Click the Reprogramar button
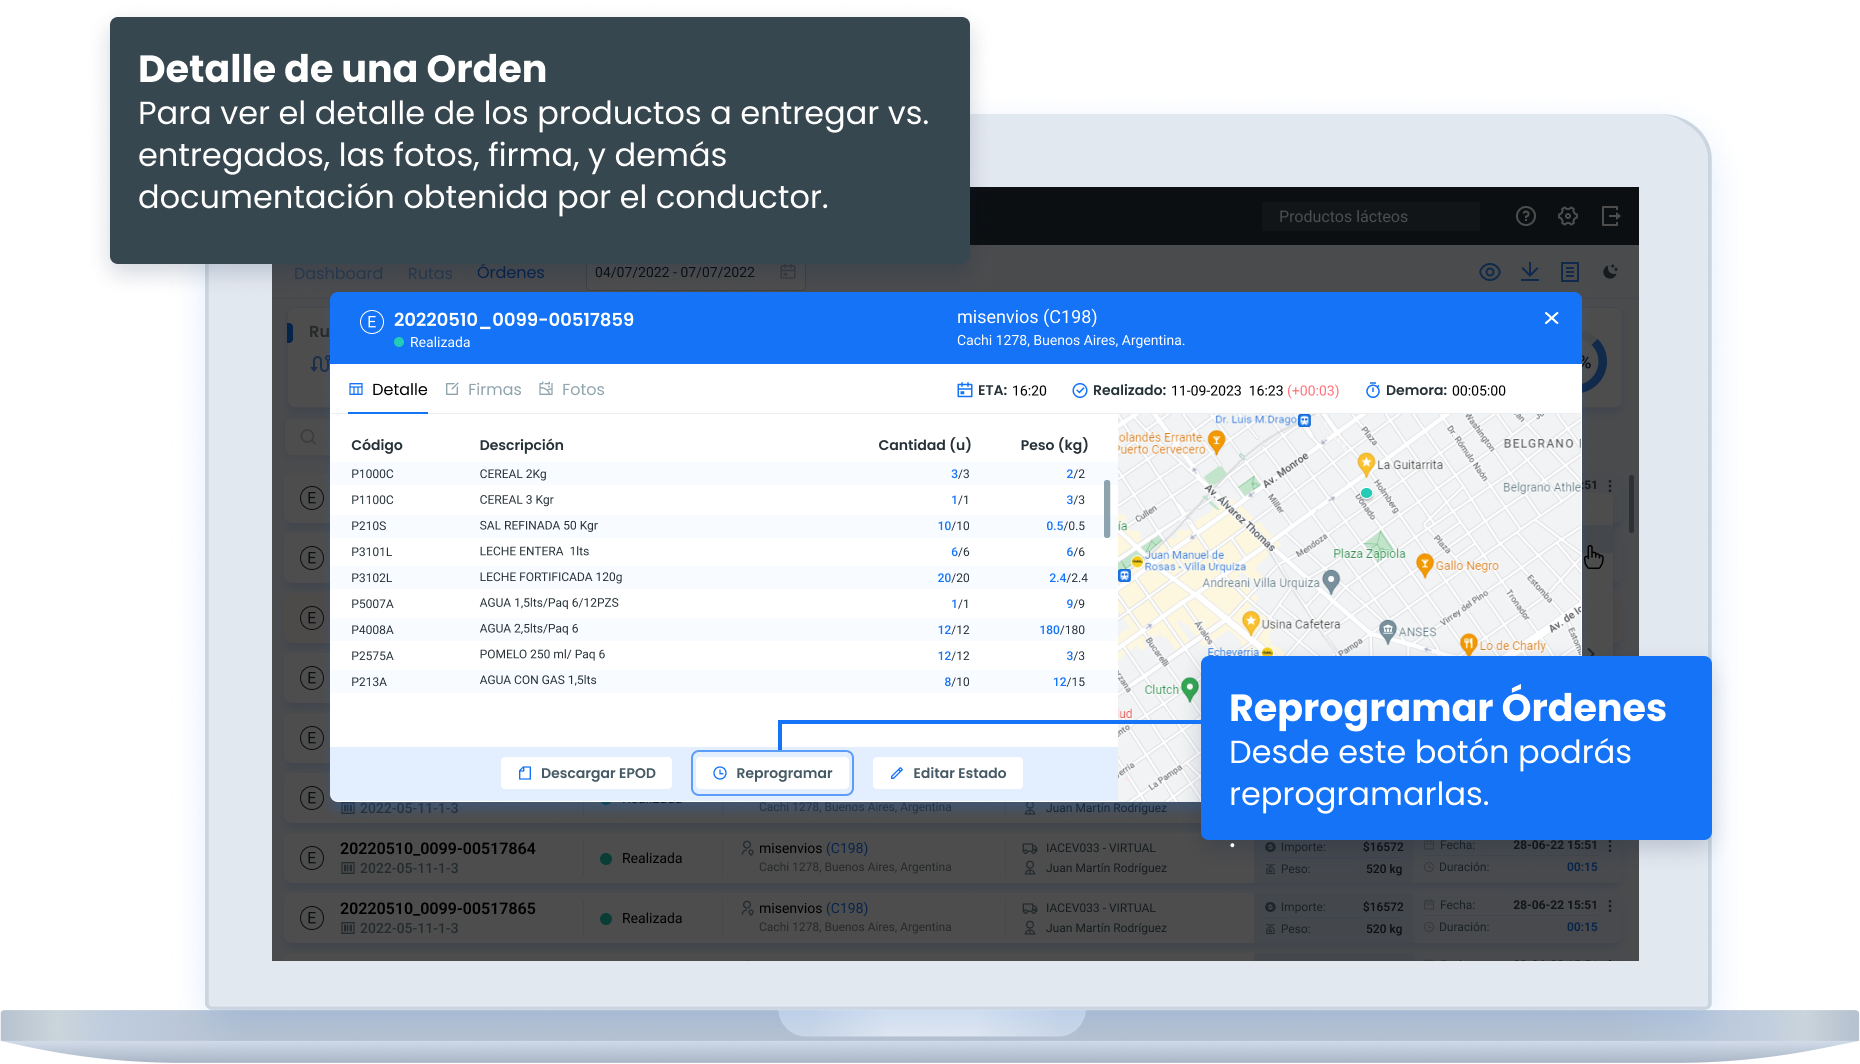 (x=772, y=773)
